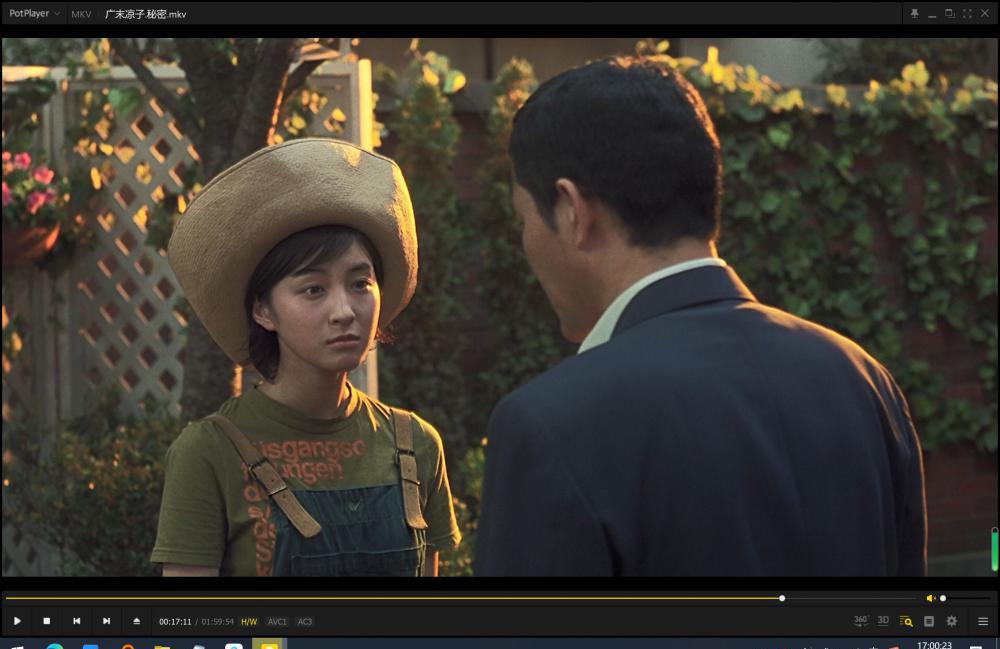Click the video frame to pause playback
This screenshot has width=1000, height=649.
coord(499,307)
